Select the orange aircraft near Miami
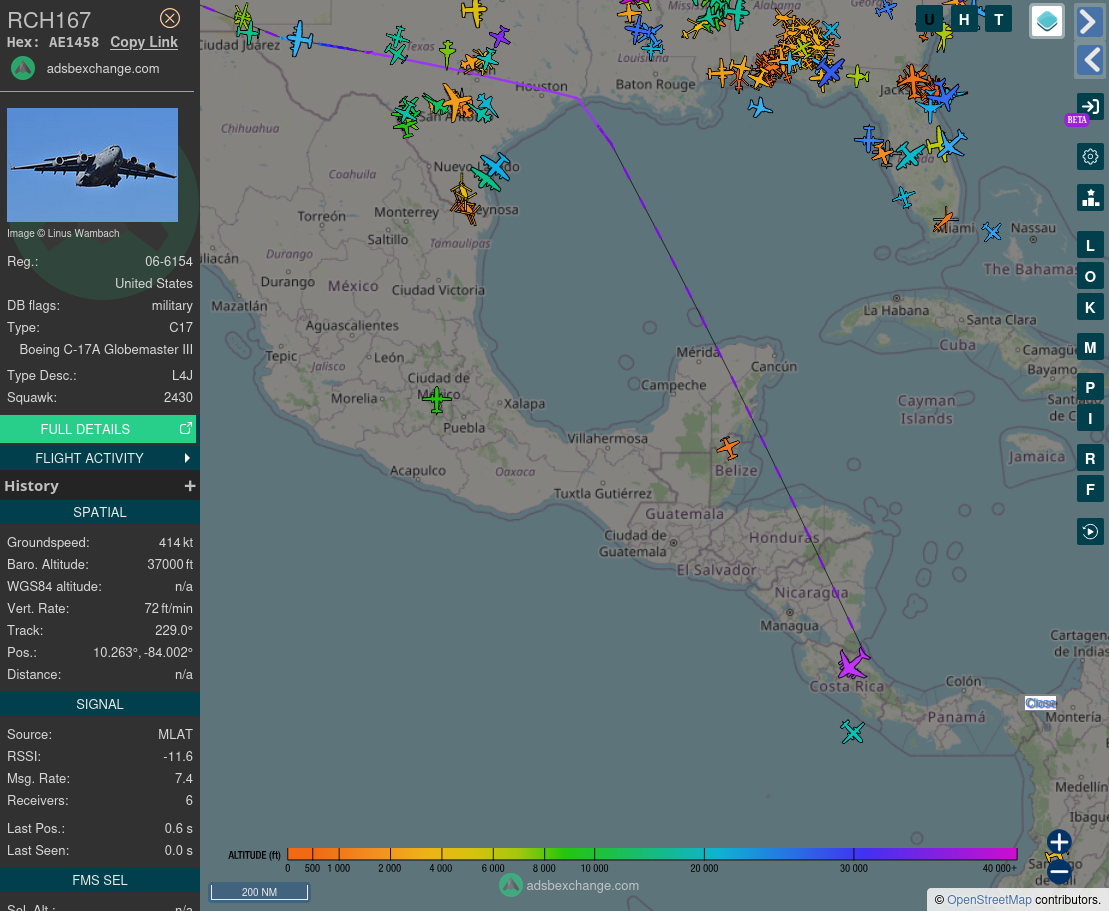Screen dimensions: 1109x911 pos(945,220)
